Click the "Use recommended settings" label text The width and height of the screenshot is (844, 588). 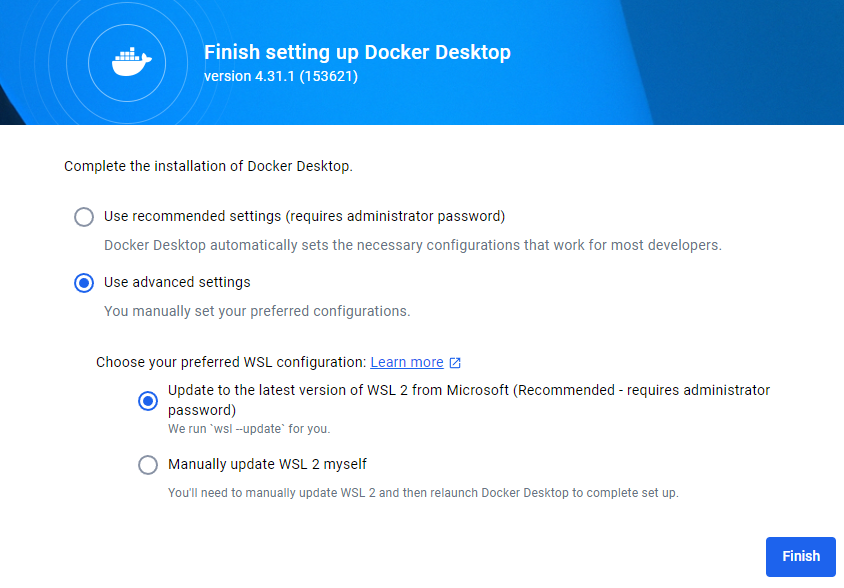point(304,216)
